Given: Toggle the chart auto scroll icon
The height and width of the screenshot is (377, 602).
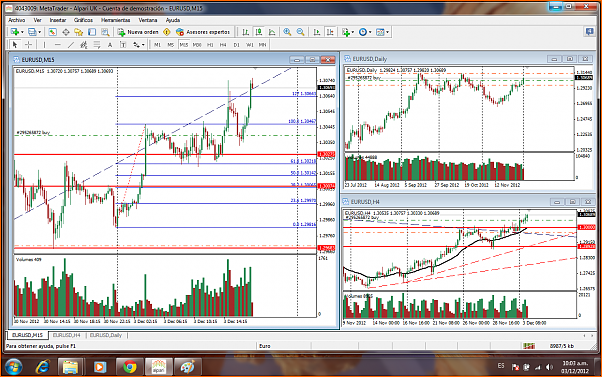Looking at the screenshot, I should point(317,32).
